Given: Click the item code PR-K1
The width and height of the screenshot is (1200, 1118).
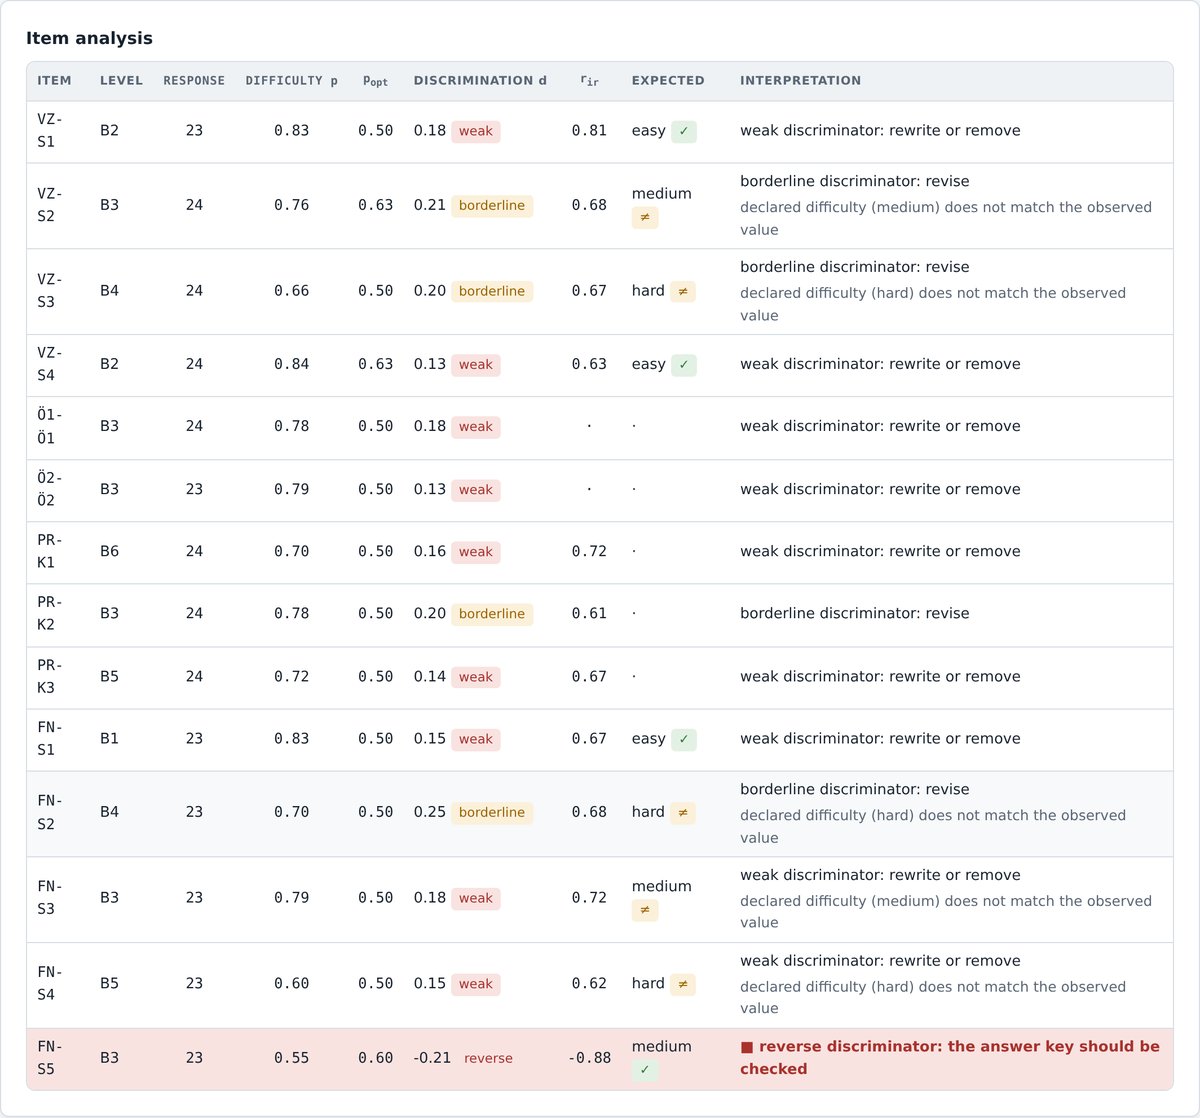Looking at the screenshot, I should [x=50, y=551].
